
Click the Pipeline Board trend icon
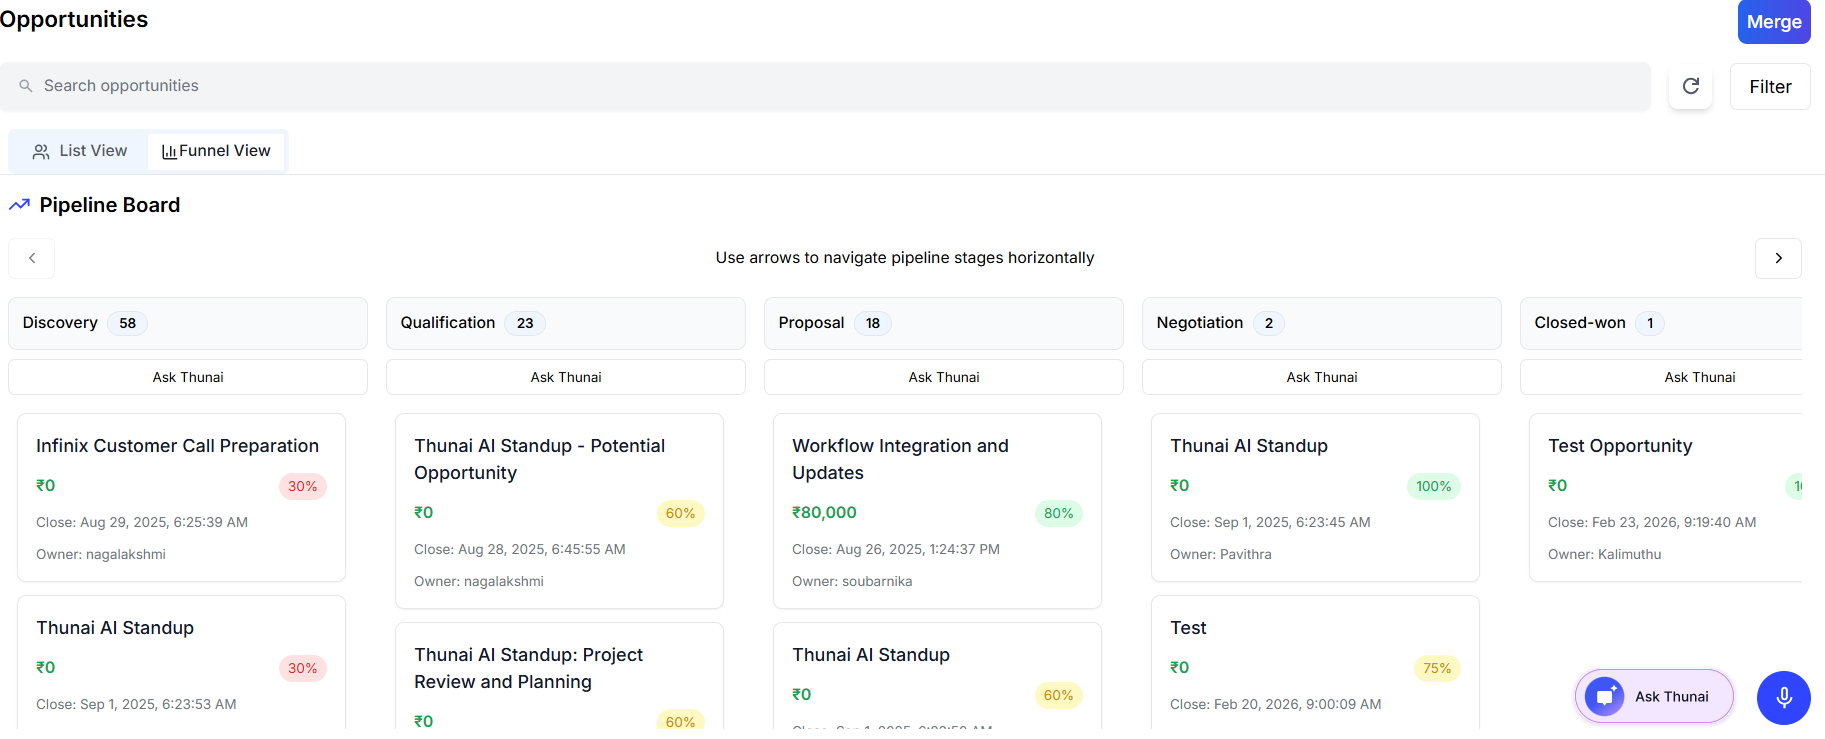pos(19,205)
